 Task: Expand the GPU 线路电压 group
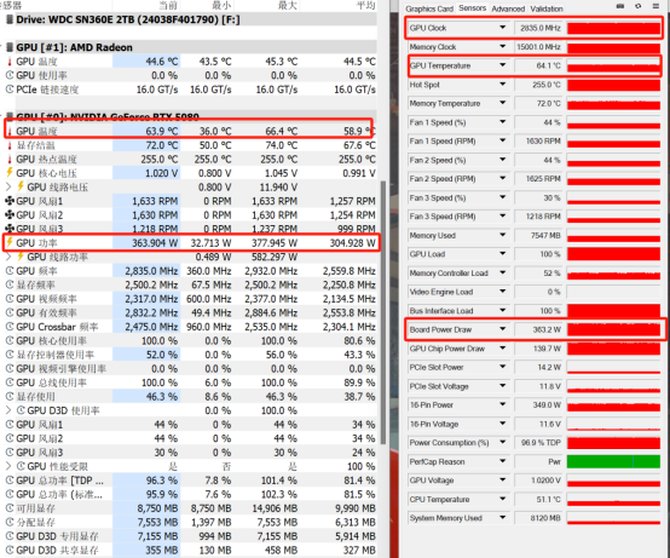click(x=9, y=187)
